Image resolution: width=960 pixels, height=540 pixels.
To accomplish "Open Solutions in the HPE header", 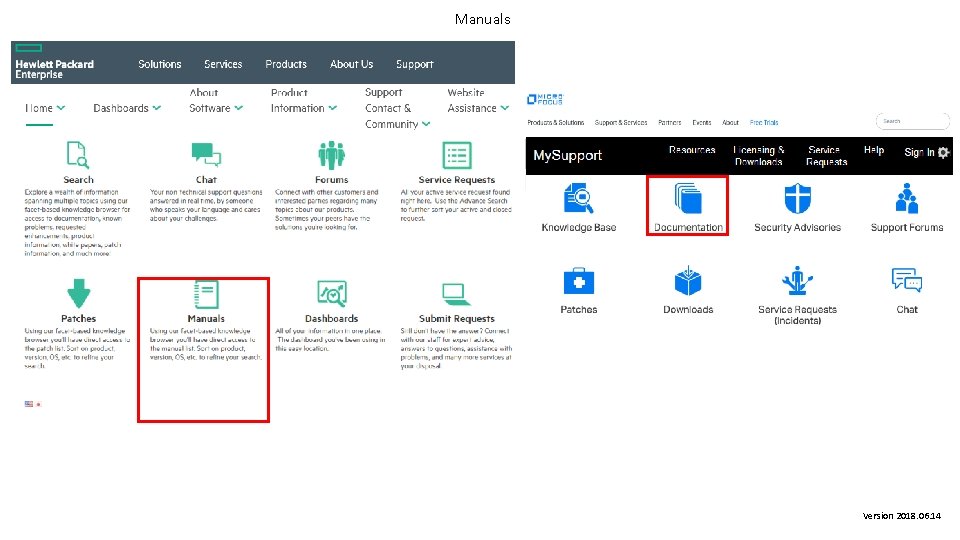I will click(160, 64).
